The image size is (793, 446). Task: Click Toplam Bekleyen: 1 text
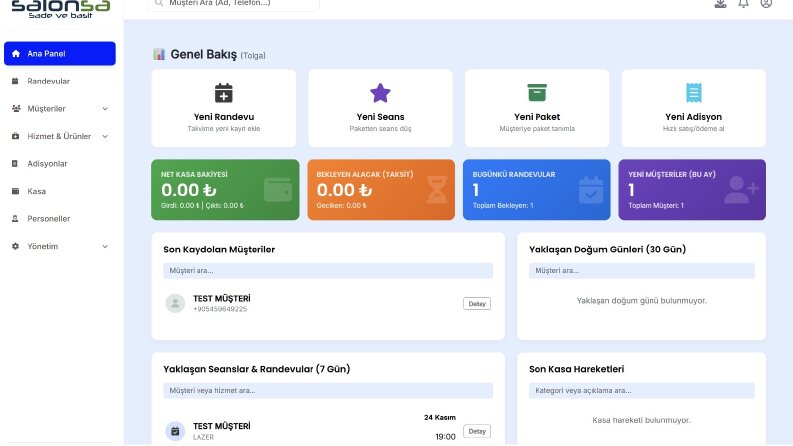[503, 205]
